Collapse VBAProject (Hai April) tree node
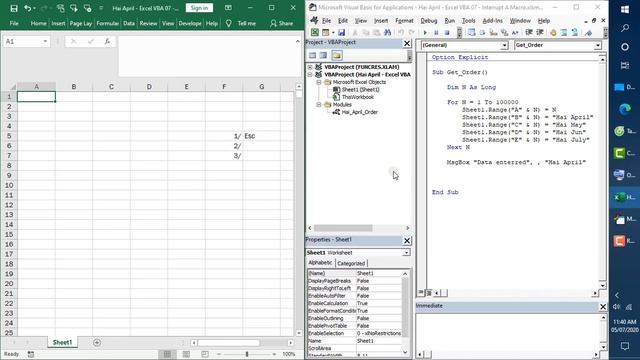 click(310, 74)
